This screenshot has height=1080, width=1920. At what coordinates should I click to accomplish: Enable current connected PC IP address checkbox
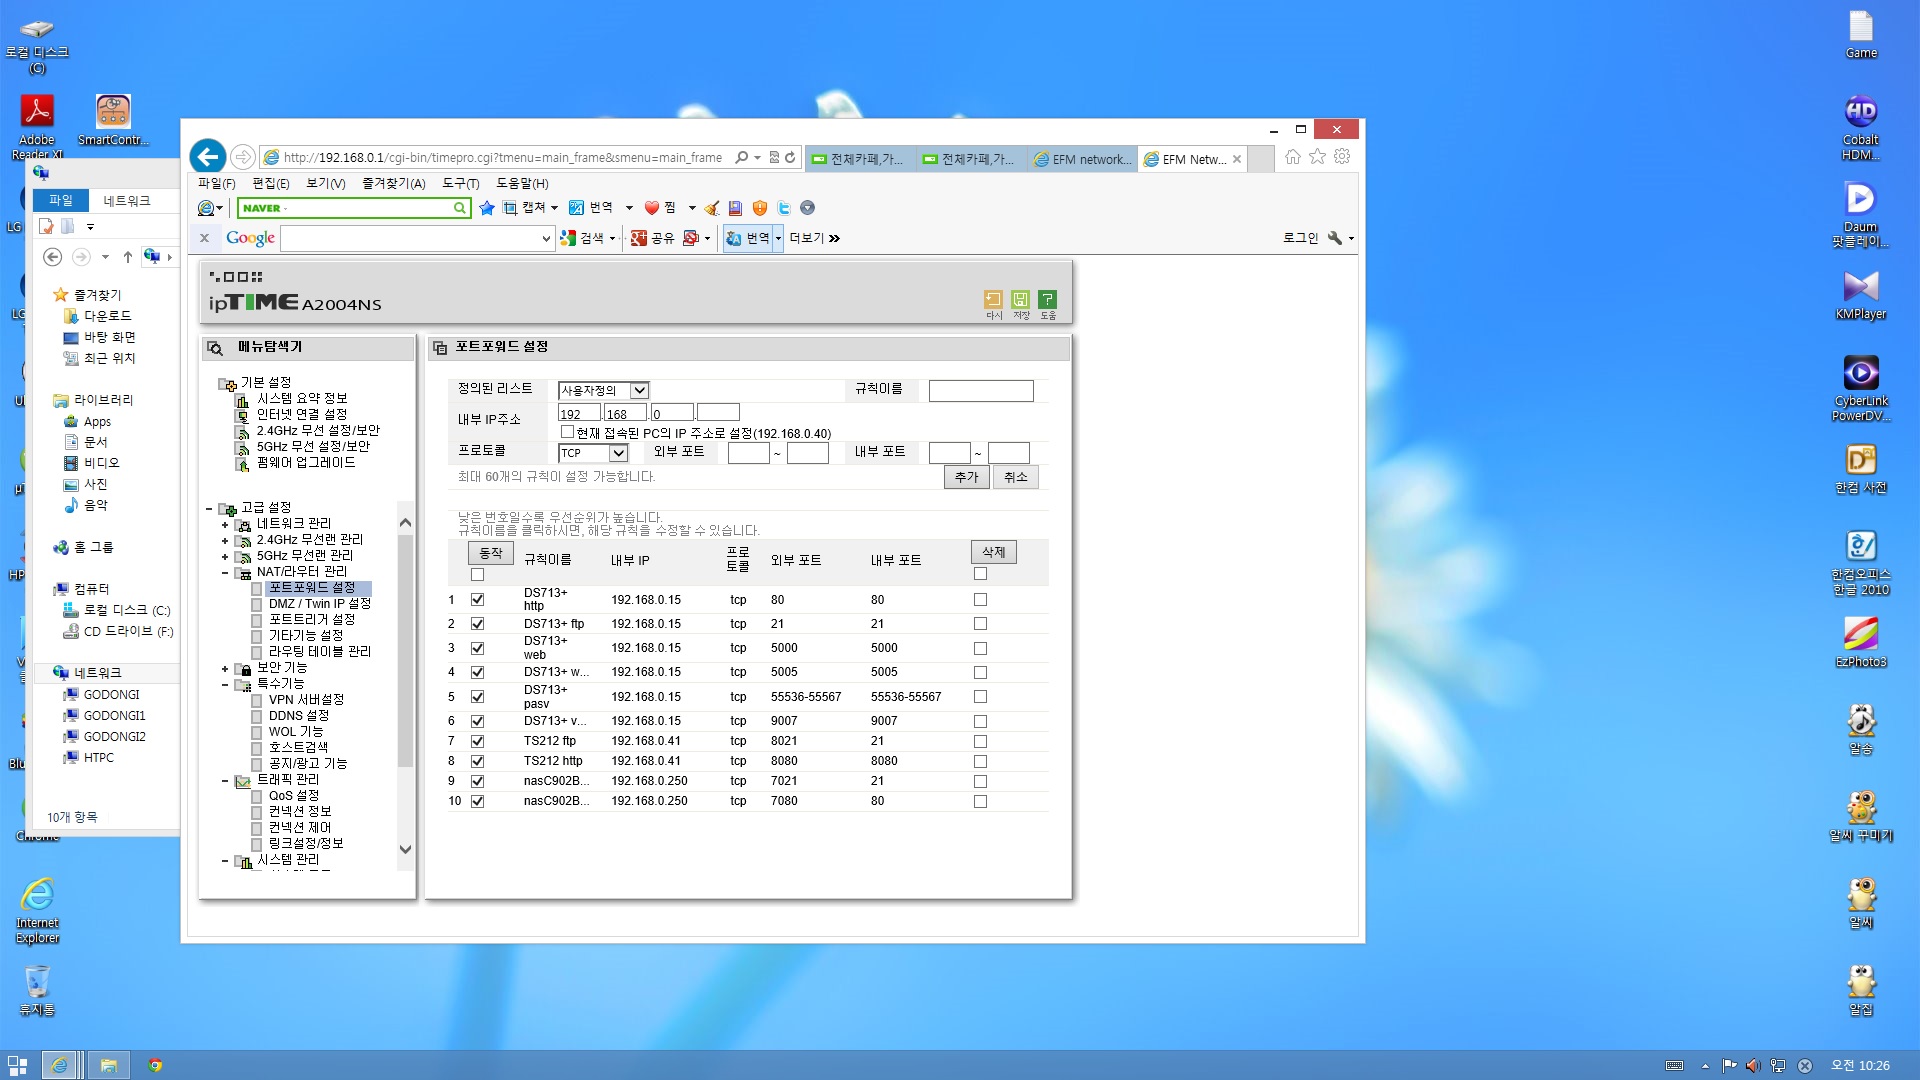(x=567, y=432)
